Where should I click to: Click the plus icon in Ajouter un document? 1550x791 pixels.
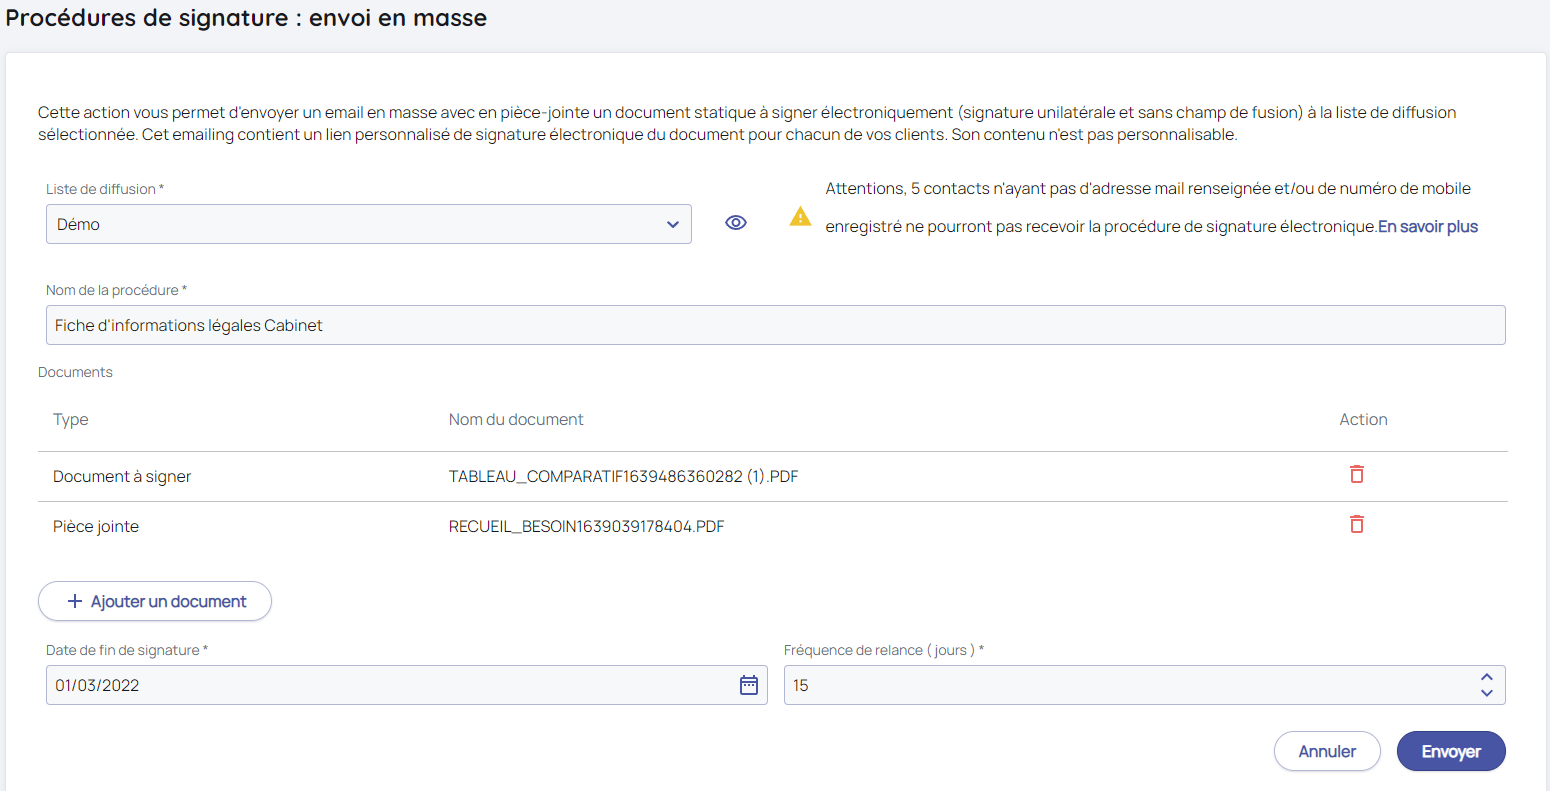tap(74, 601)
